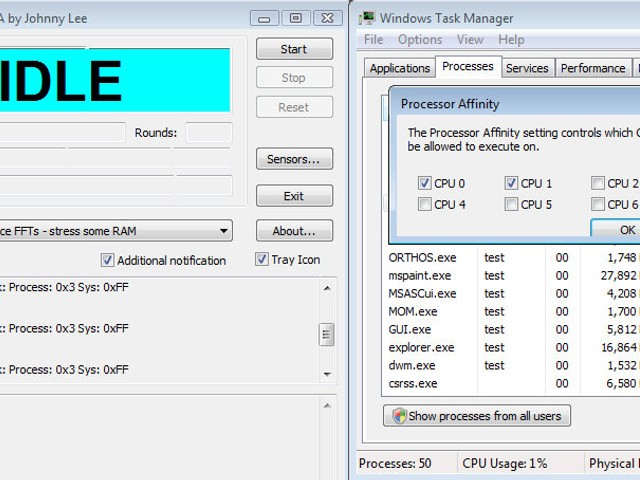
Task: Click upper log scroll up arrow
Action: click(x=327, y=288)
